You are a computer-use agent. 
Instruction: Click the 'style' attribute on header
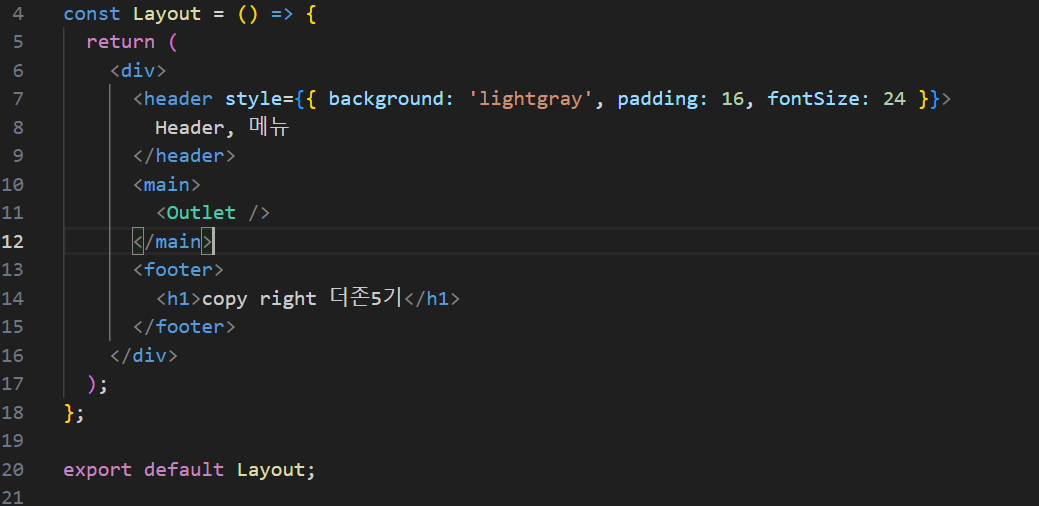(254, 99)
